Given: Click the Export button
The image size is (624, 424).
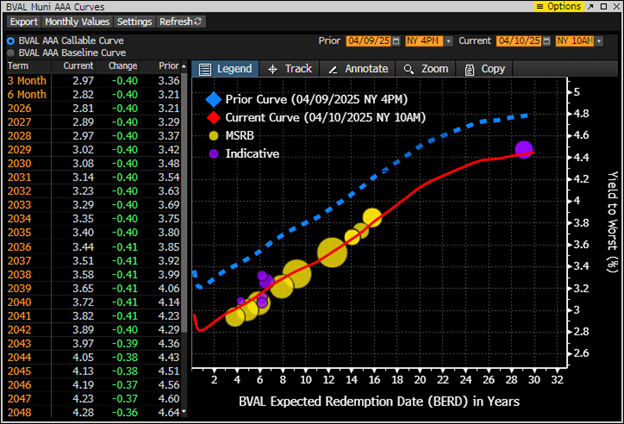Looking at the screenshot, I should [23, 21].
